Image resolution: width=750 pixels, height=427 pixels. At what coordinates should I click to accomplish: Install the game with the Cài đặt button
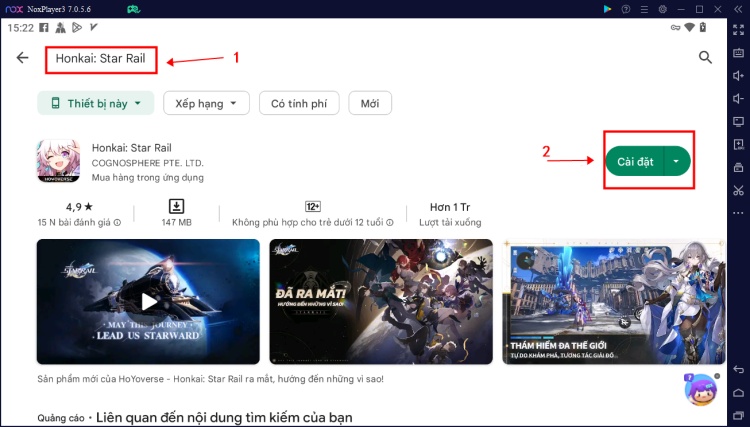click(635, 161)
